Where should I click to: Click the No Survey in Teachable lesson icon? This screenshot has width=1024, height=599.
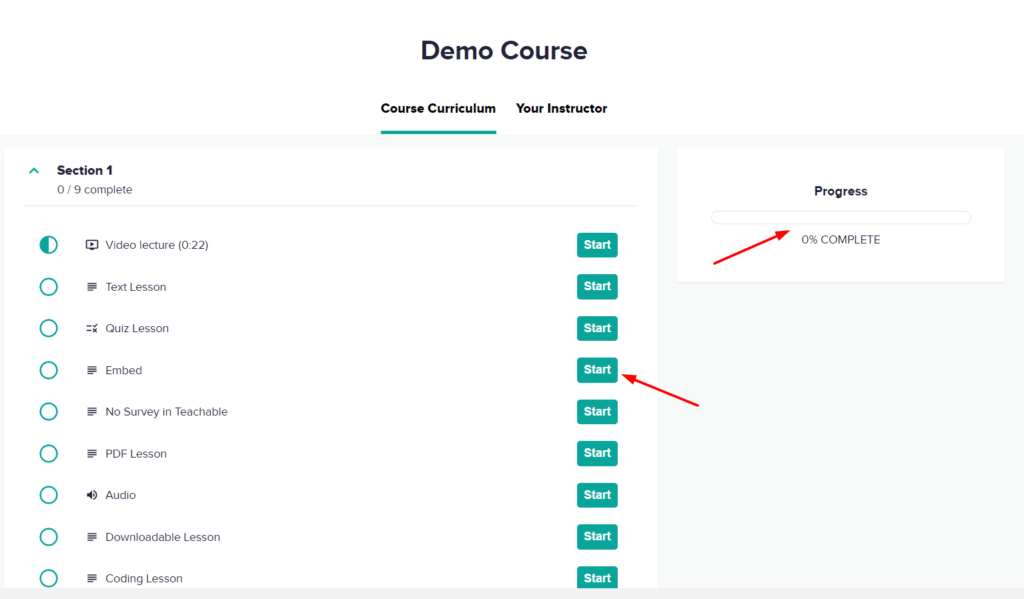(90, 411)
